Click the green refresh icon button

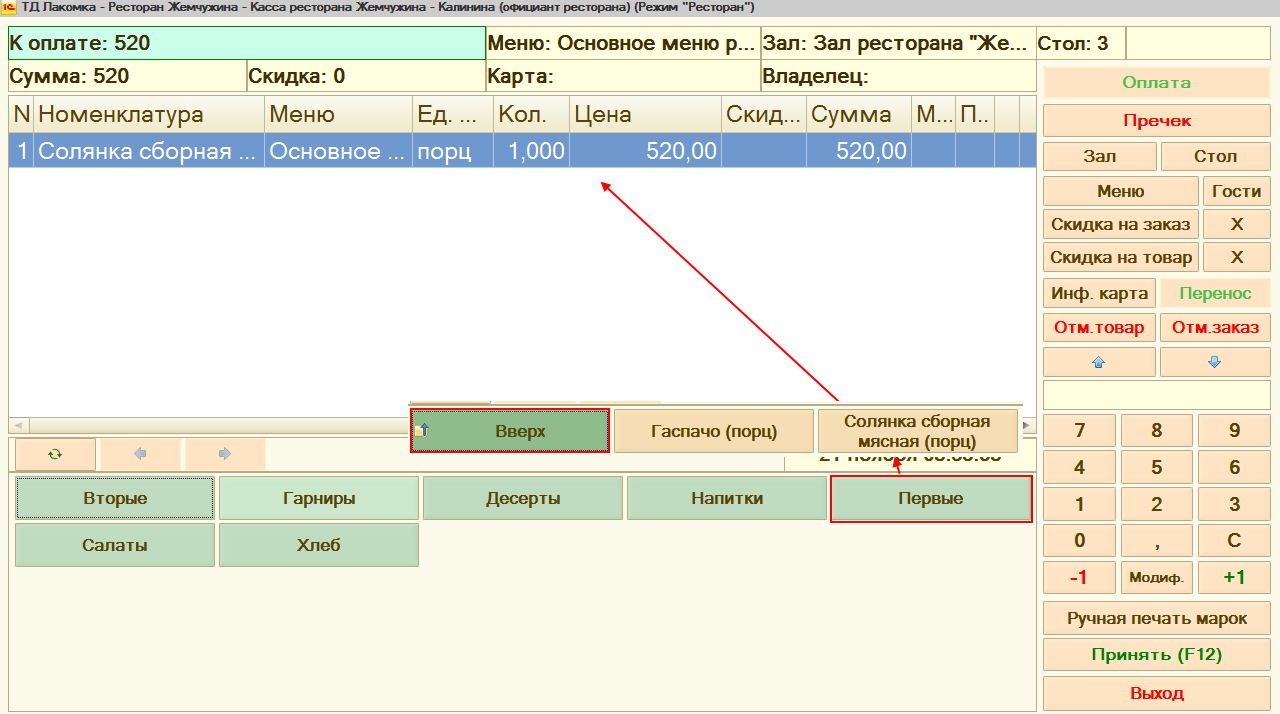(x=56, y=454)
